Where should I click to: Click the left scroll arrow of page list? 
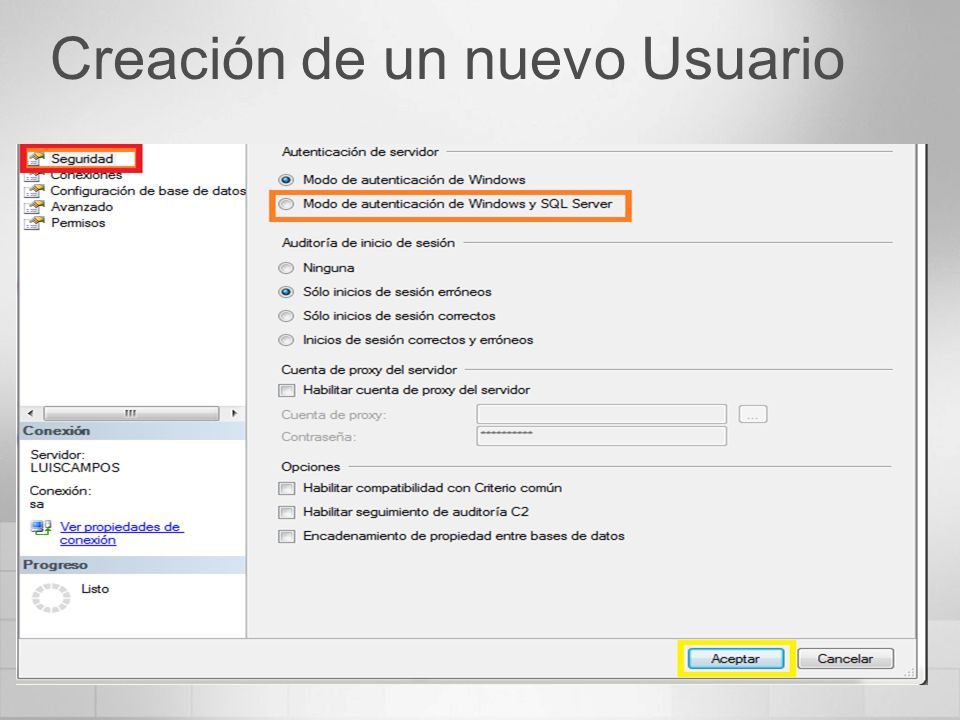(x=31, y=413)
